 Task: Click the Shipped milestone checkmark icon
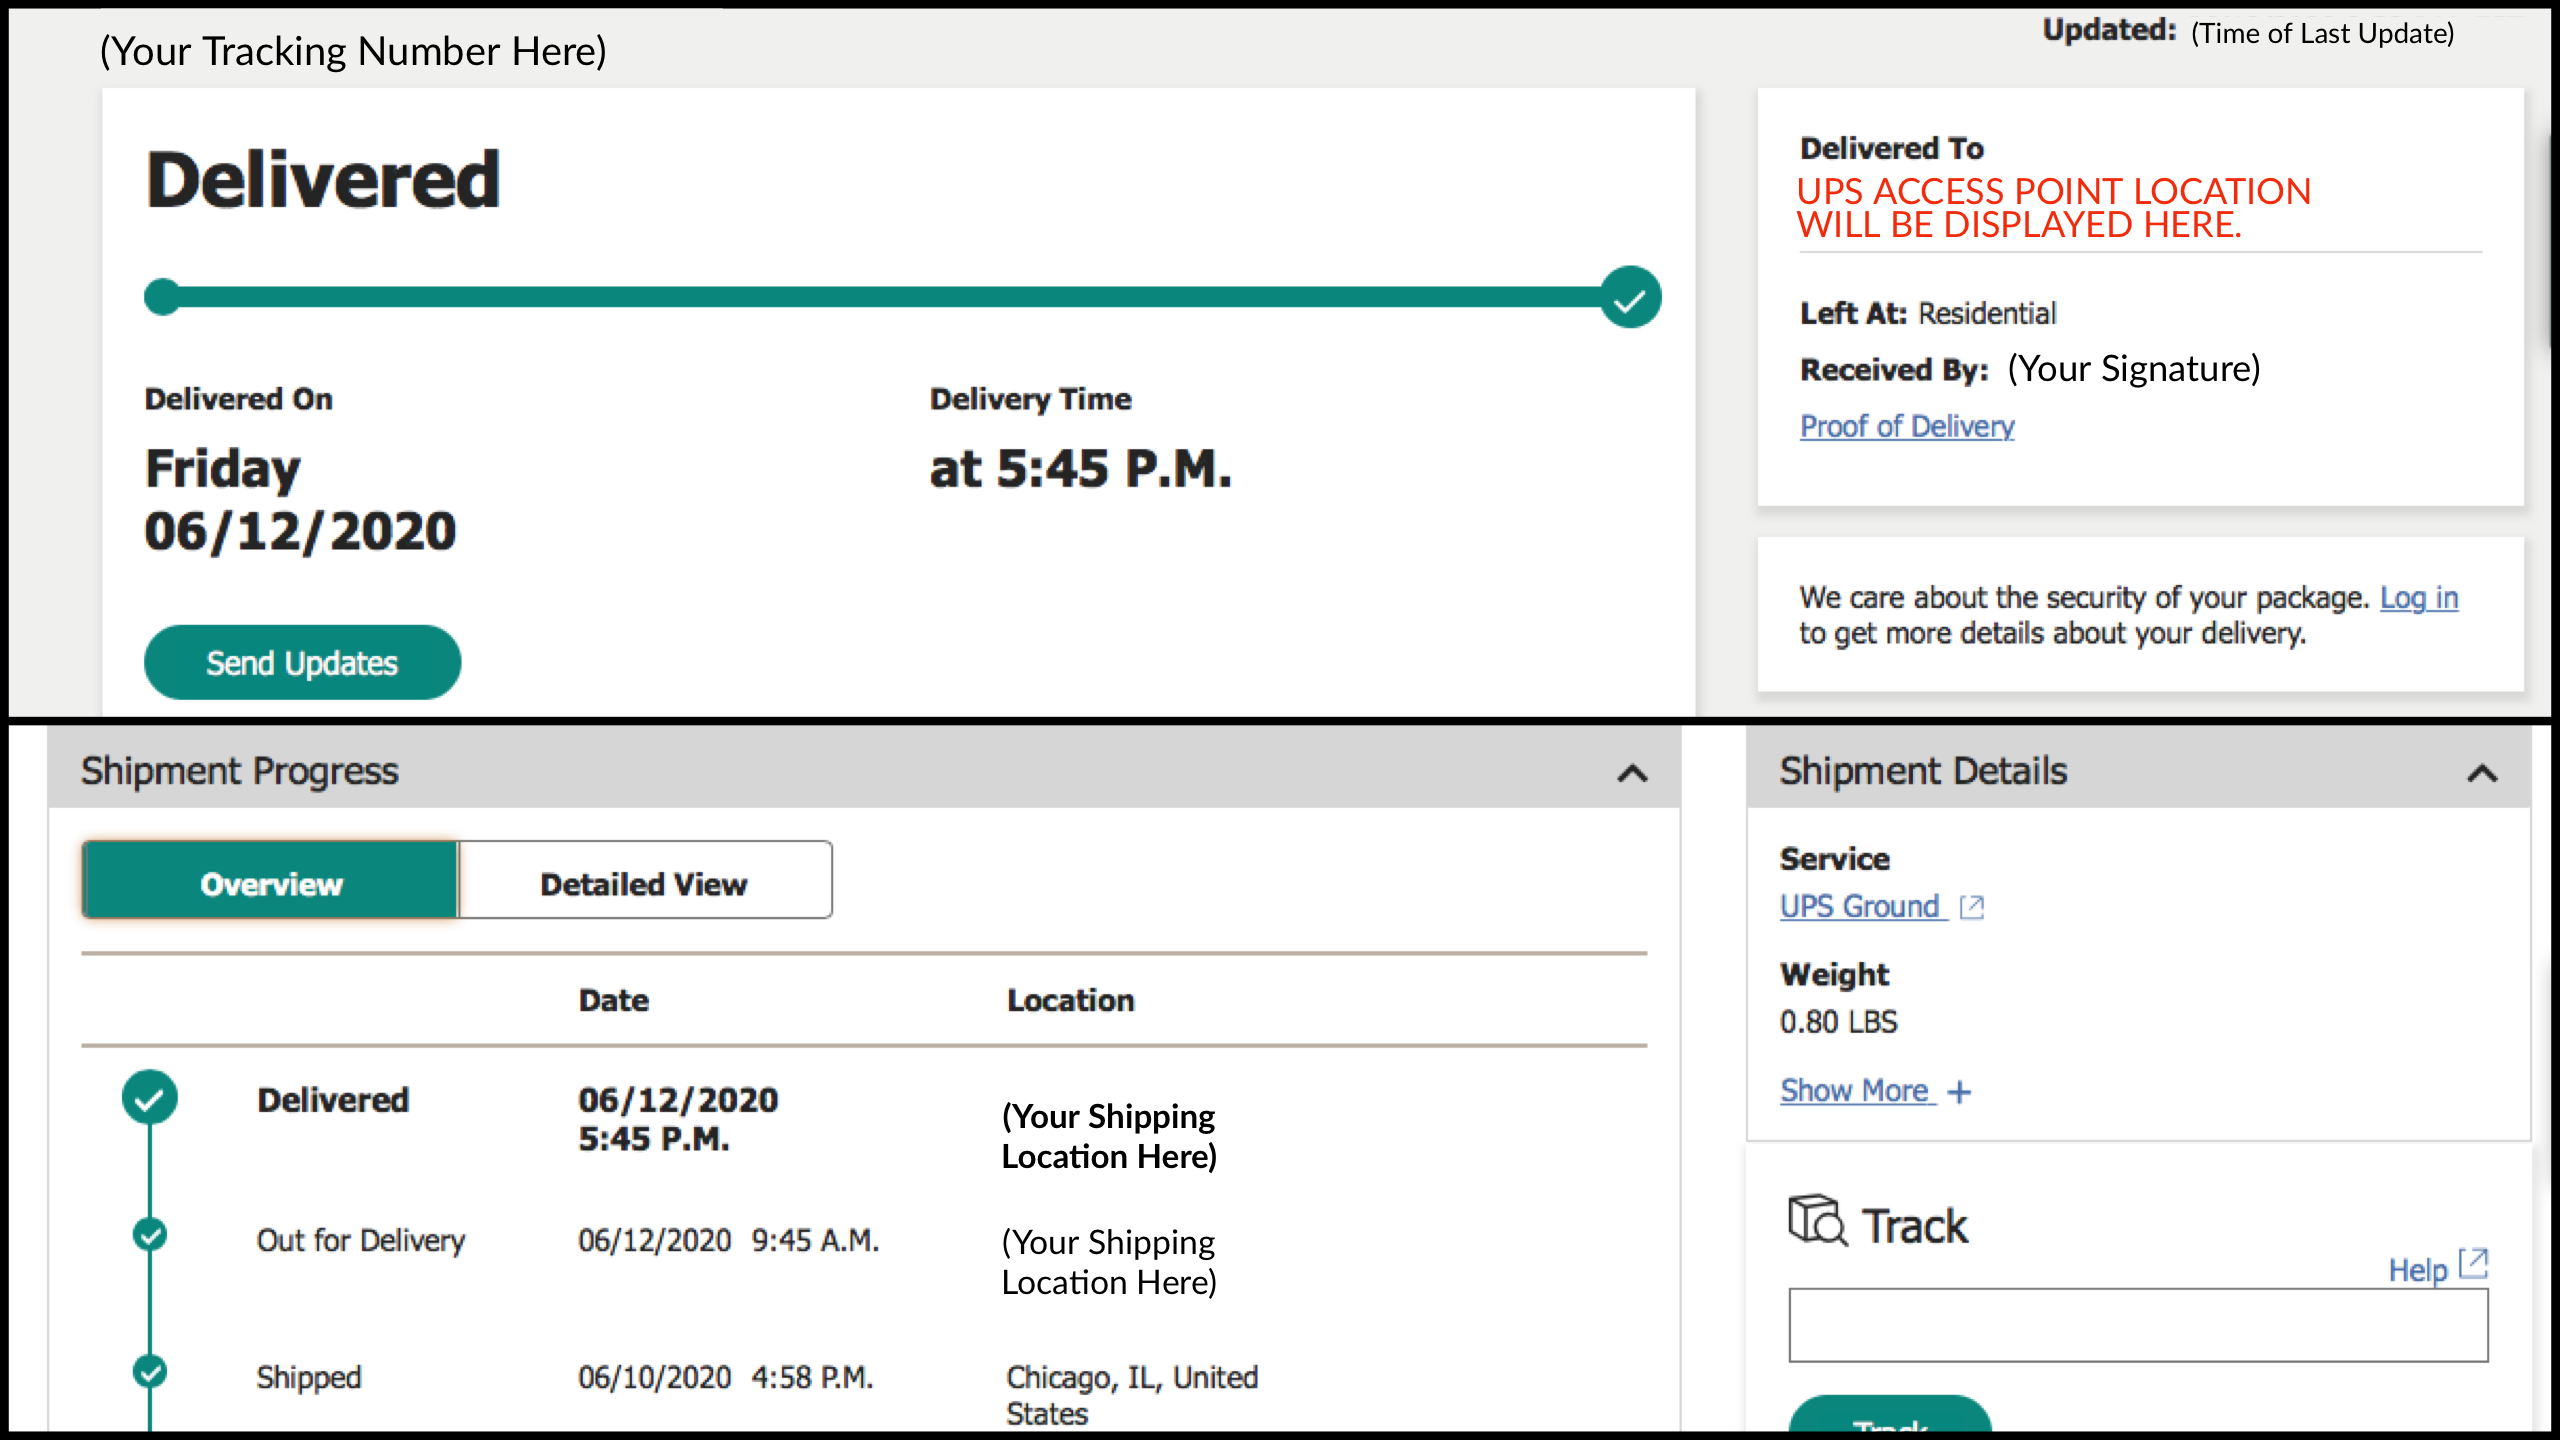click(150, 1371)
